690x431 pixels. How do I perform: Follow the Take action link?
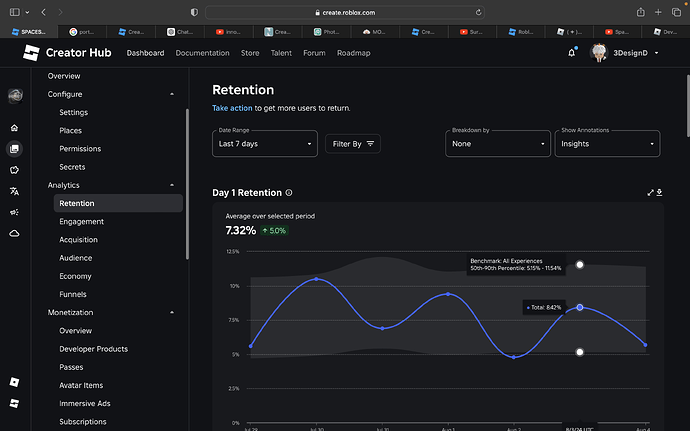[232, 108]
